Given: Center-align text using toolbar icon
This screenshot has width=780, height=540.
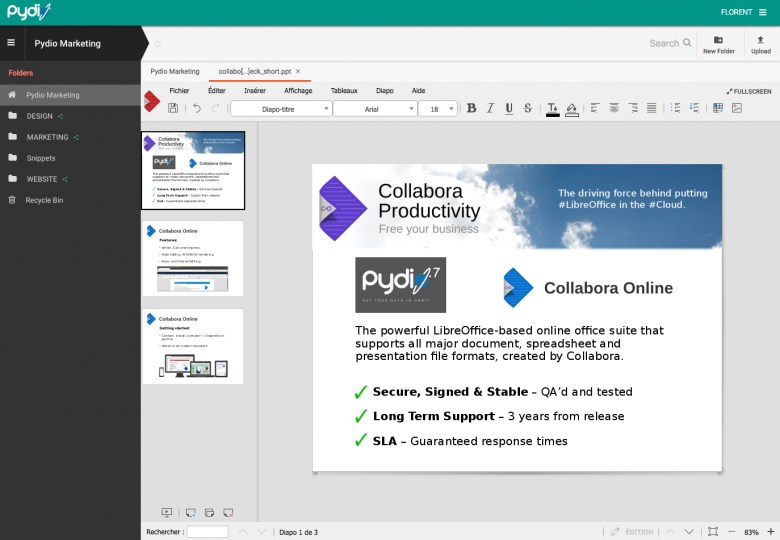Looking at the screenshot, I should click(x=614, y=108).
